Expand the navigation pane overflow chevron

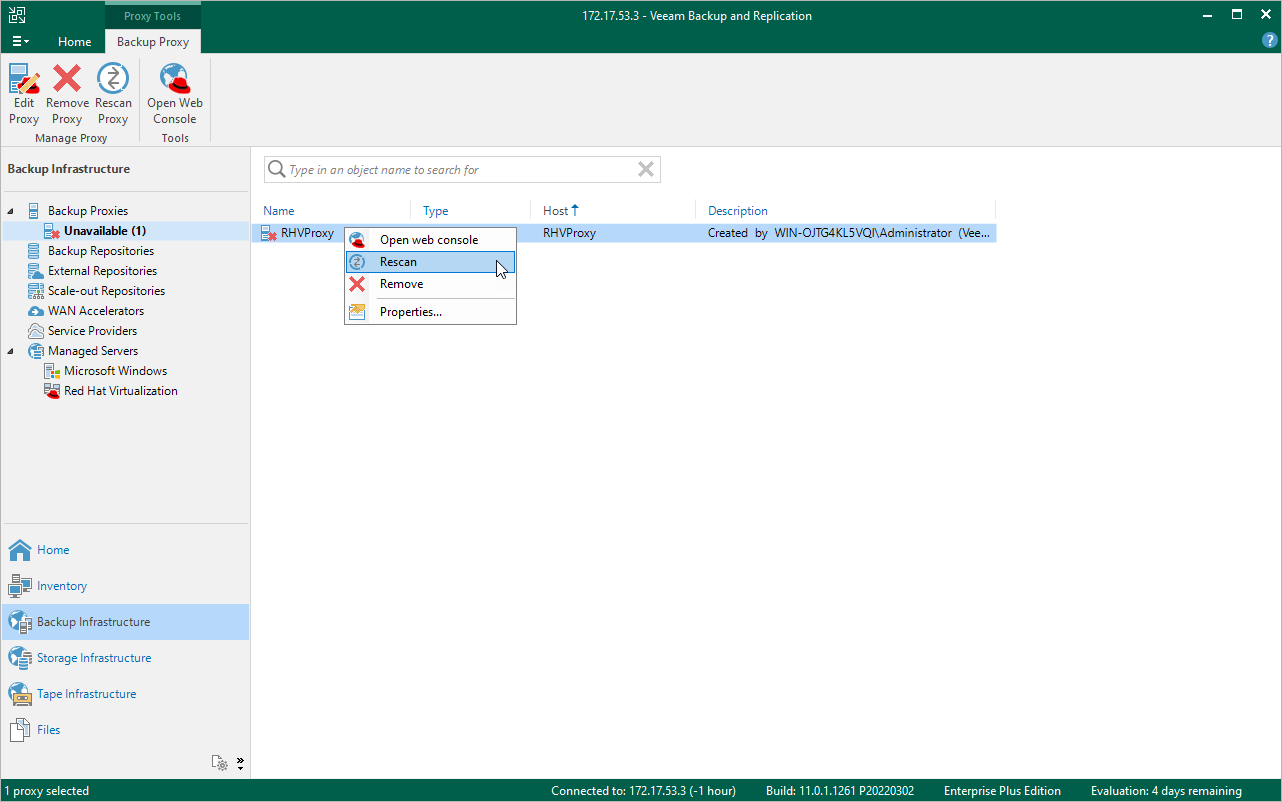point(240,763)
